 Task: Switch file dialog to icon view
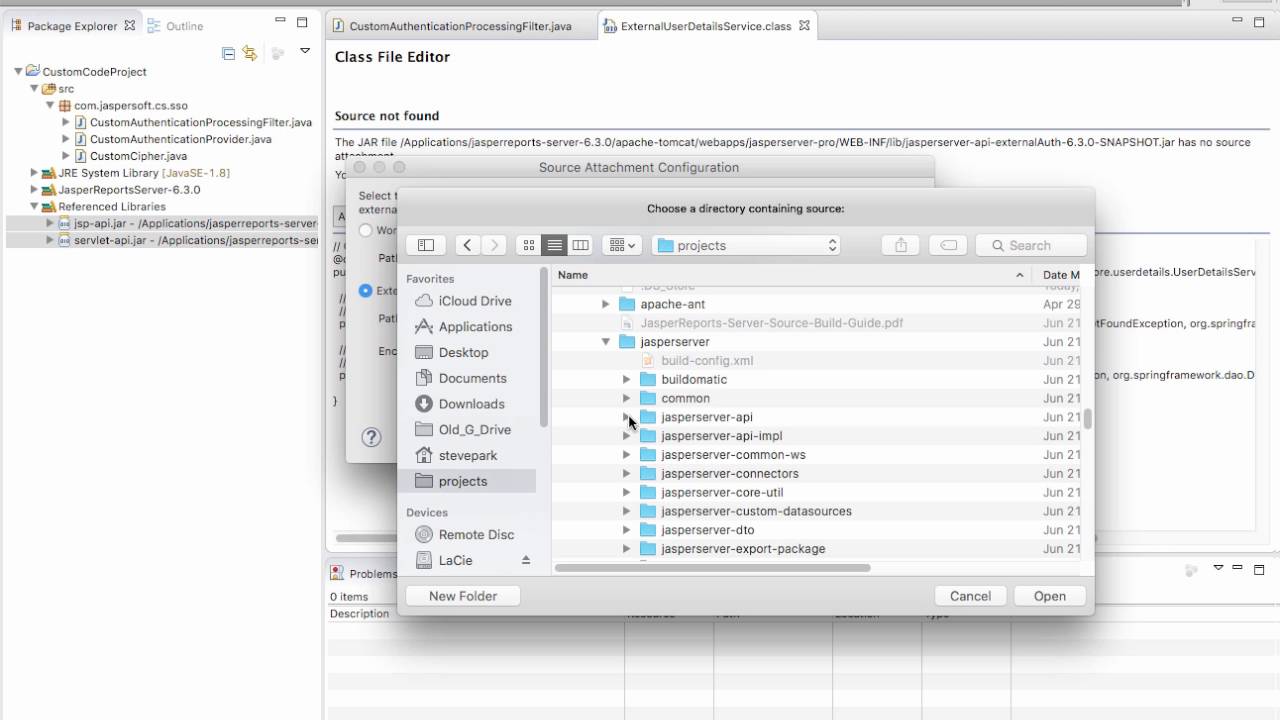tap(529, 245)
